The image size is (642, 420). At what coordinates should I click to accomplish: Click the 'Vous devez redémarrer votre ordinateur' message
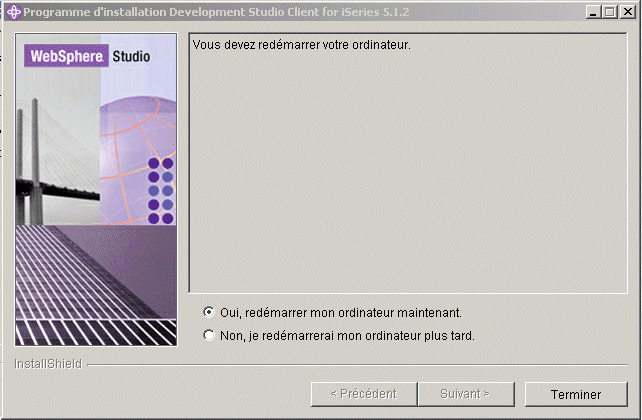[x=301, y=45]
